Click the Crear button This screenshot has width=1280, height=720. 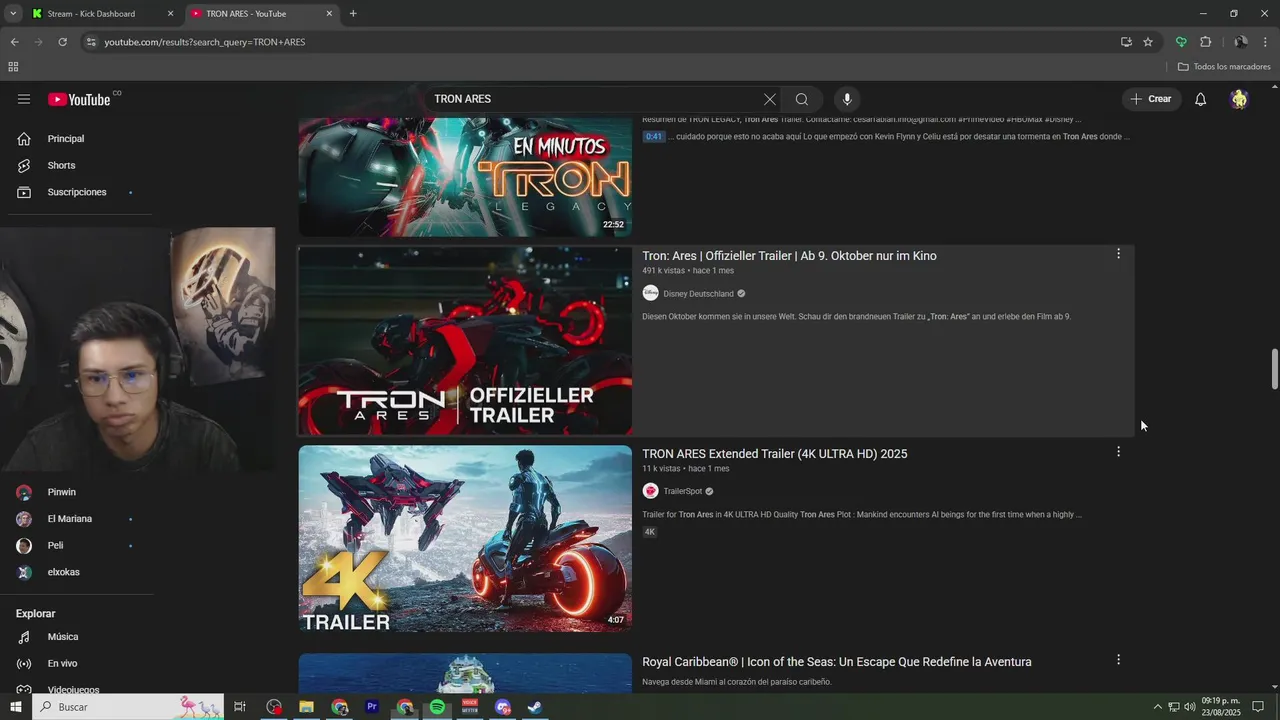tap(1151, 99)
